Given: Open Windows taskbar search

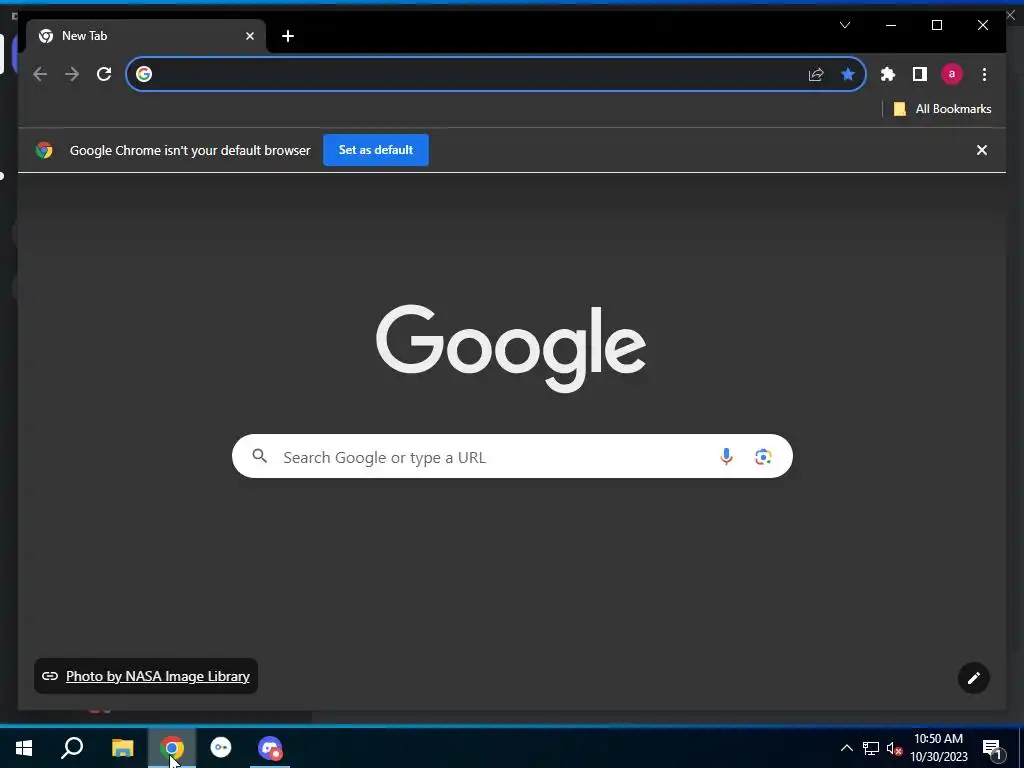Looking at the screenshot, I should click(72, 748).
